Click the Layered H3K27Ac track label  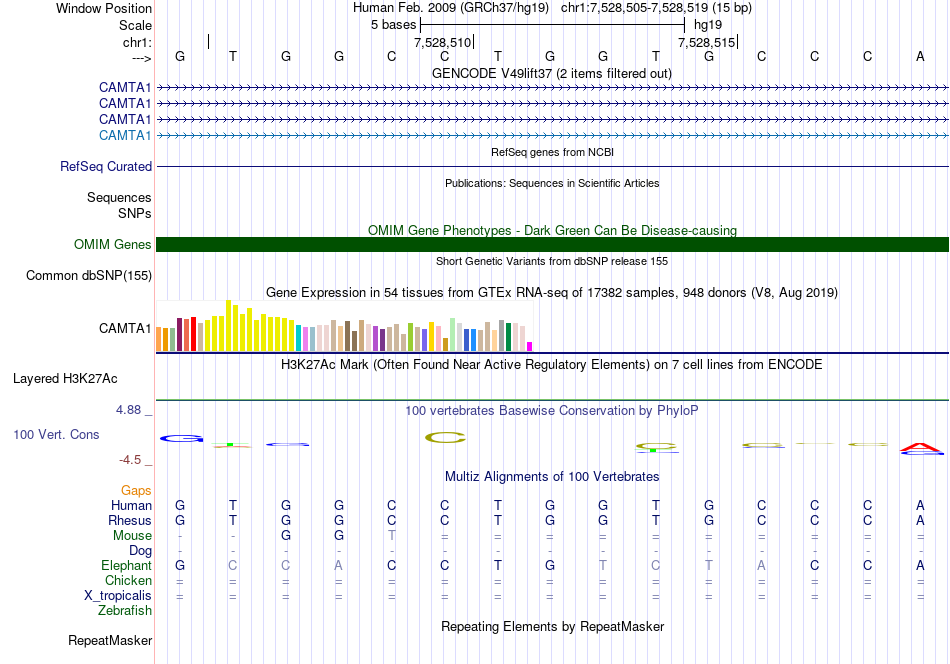point(65,379)
